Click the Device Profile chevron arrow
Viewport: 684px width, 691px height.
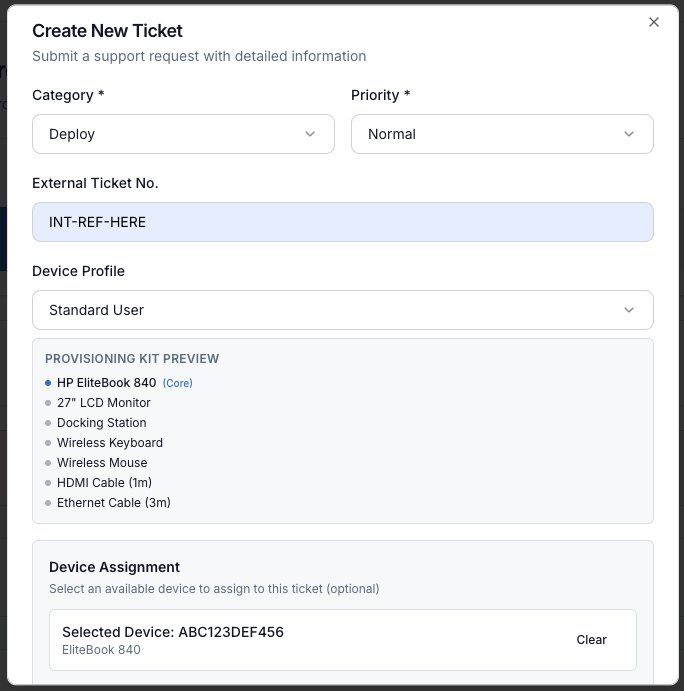coord(629,310)
